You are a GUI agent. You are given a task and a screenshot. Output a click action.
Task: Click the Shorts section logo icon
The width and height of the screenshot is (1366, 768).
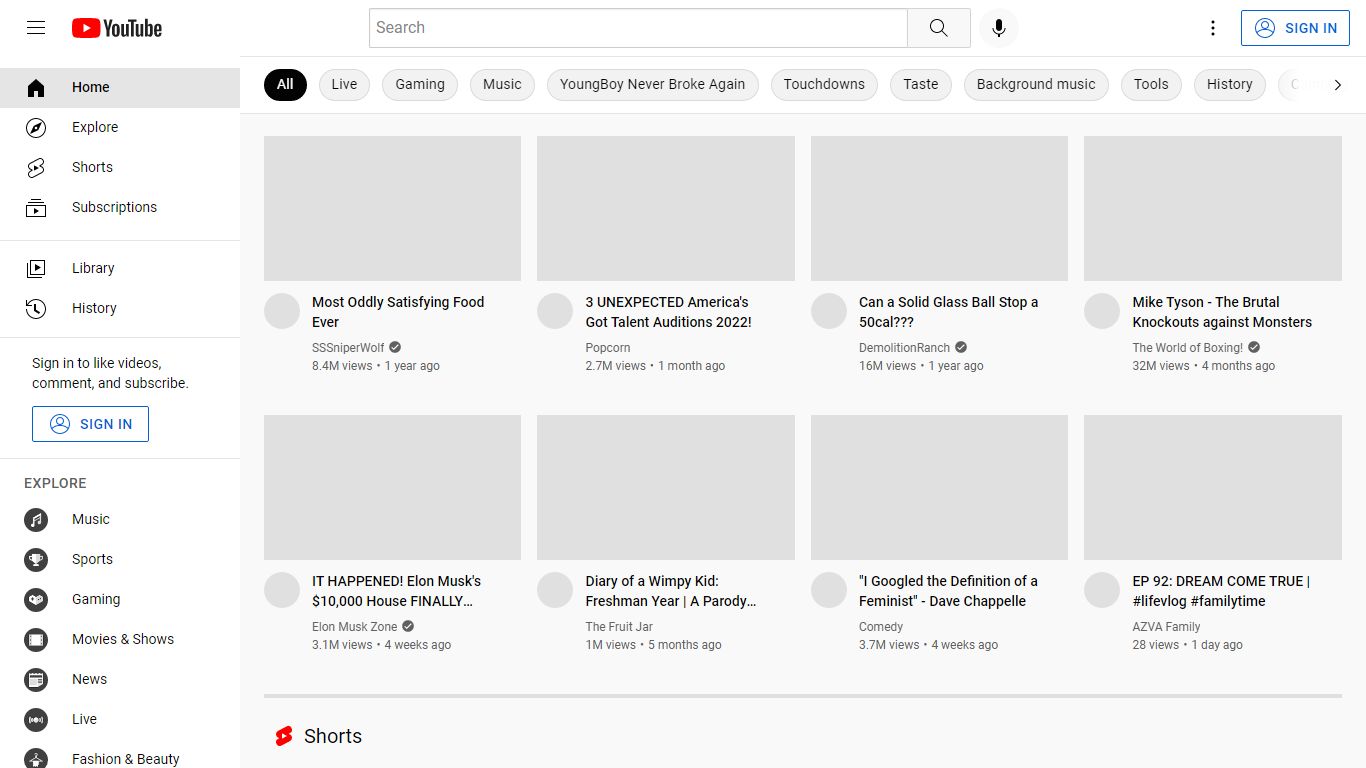coord(284,736)
